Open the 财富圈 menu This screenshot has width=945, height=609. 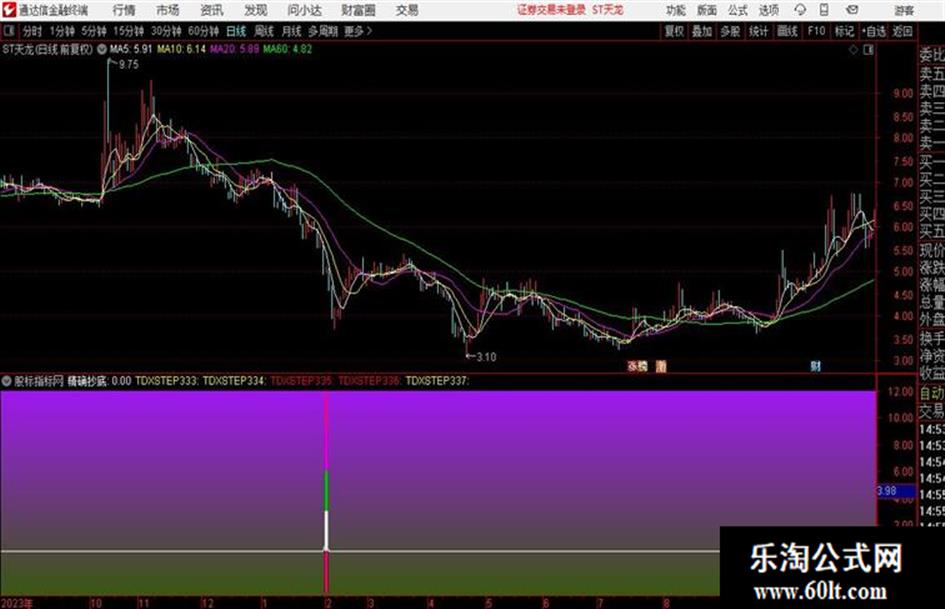tap(358, 10)
